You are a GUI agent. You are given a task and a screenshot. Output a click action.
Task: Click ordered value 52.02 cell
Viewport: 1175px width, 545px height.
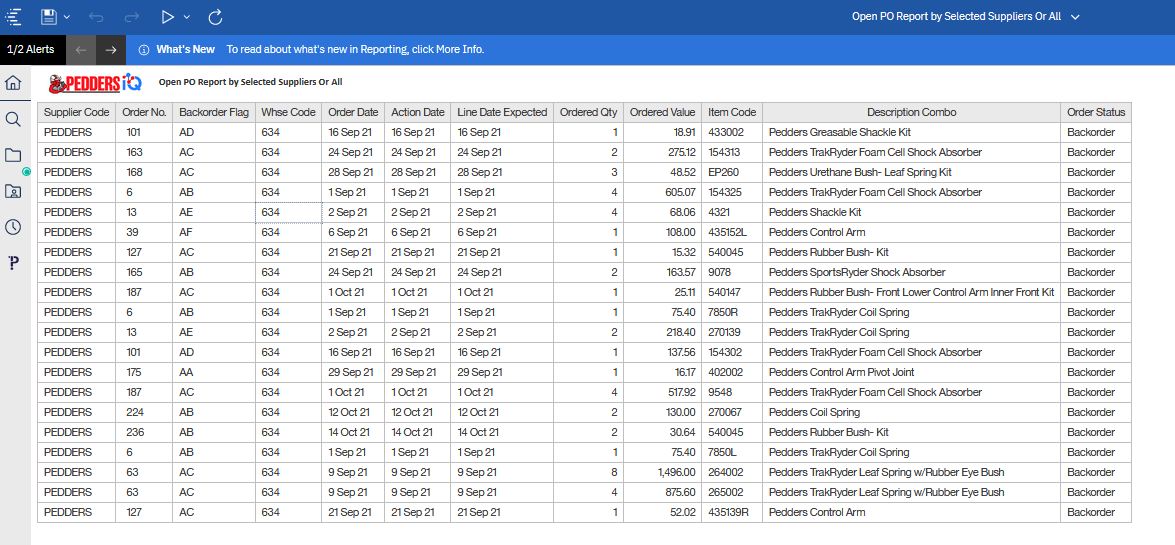662,513
